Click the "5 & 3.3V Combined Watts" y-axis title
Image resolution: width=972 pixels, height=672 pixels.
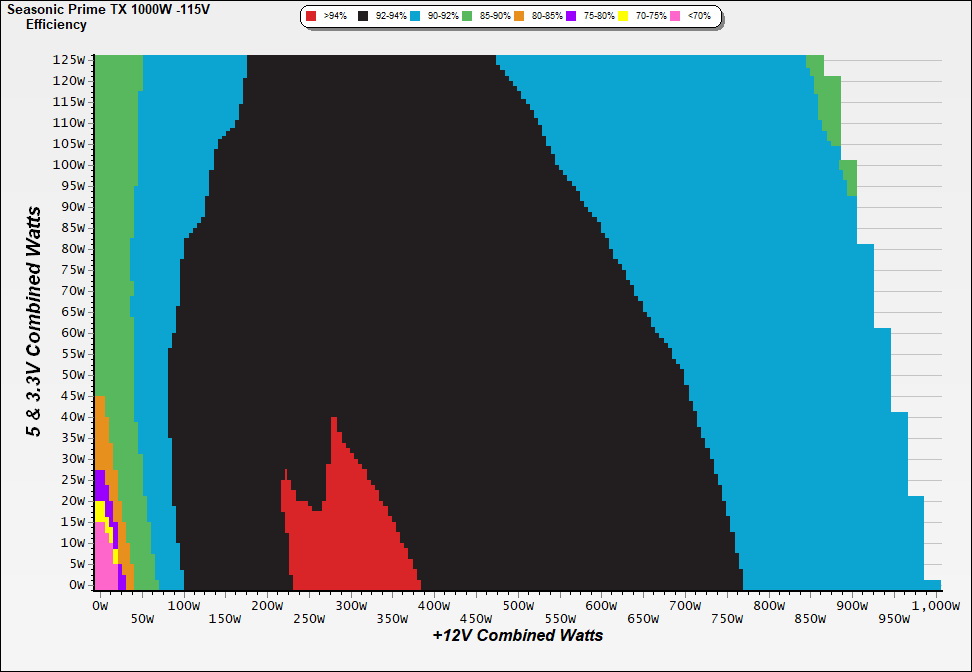click(34, 322)
